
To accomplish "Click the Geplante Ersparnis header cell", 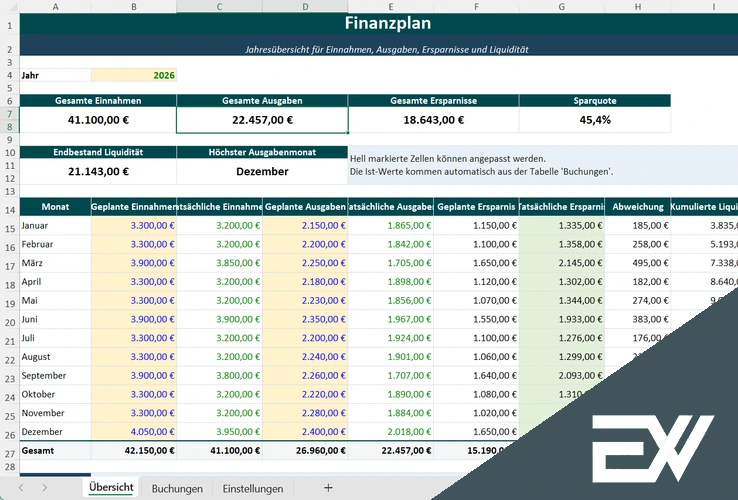I will click(x=476, y=207).
